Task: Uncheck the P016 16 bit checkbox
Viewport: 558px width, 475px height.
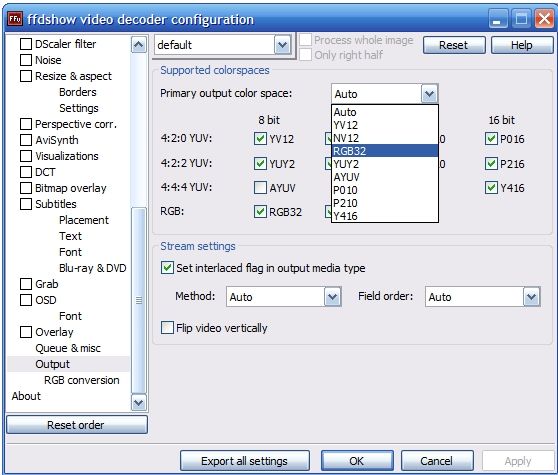Action: pos(491,138)
